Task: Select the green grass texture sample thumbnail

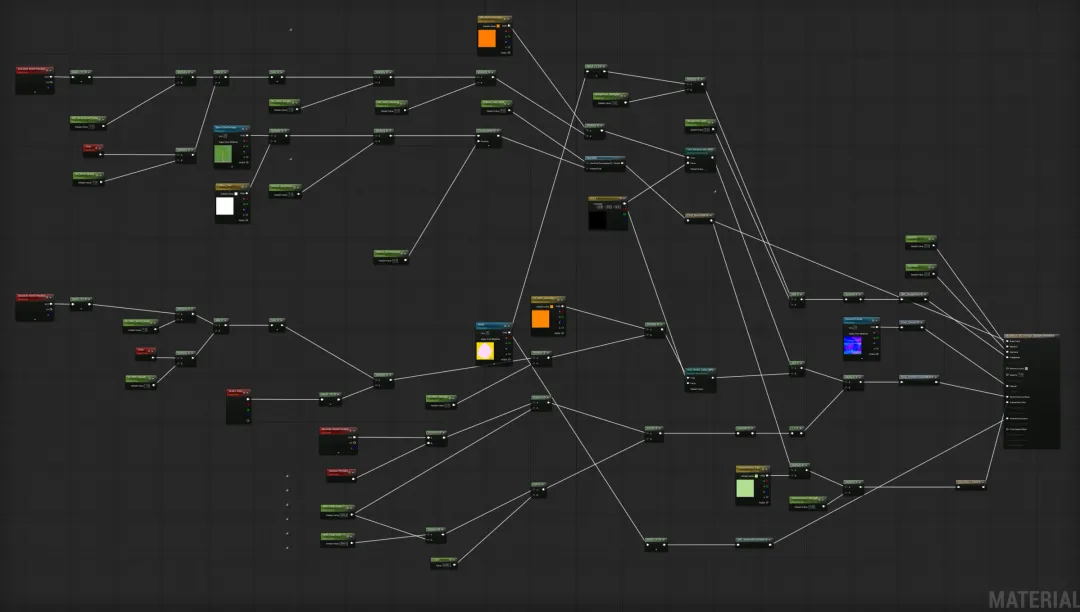Action: click(223, 154)
